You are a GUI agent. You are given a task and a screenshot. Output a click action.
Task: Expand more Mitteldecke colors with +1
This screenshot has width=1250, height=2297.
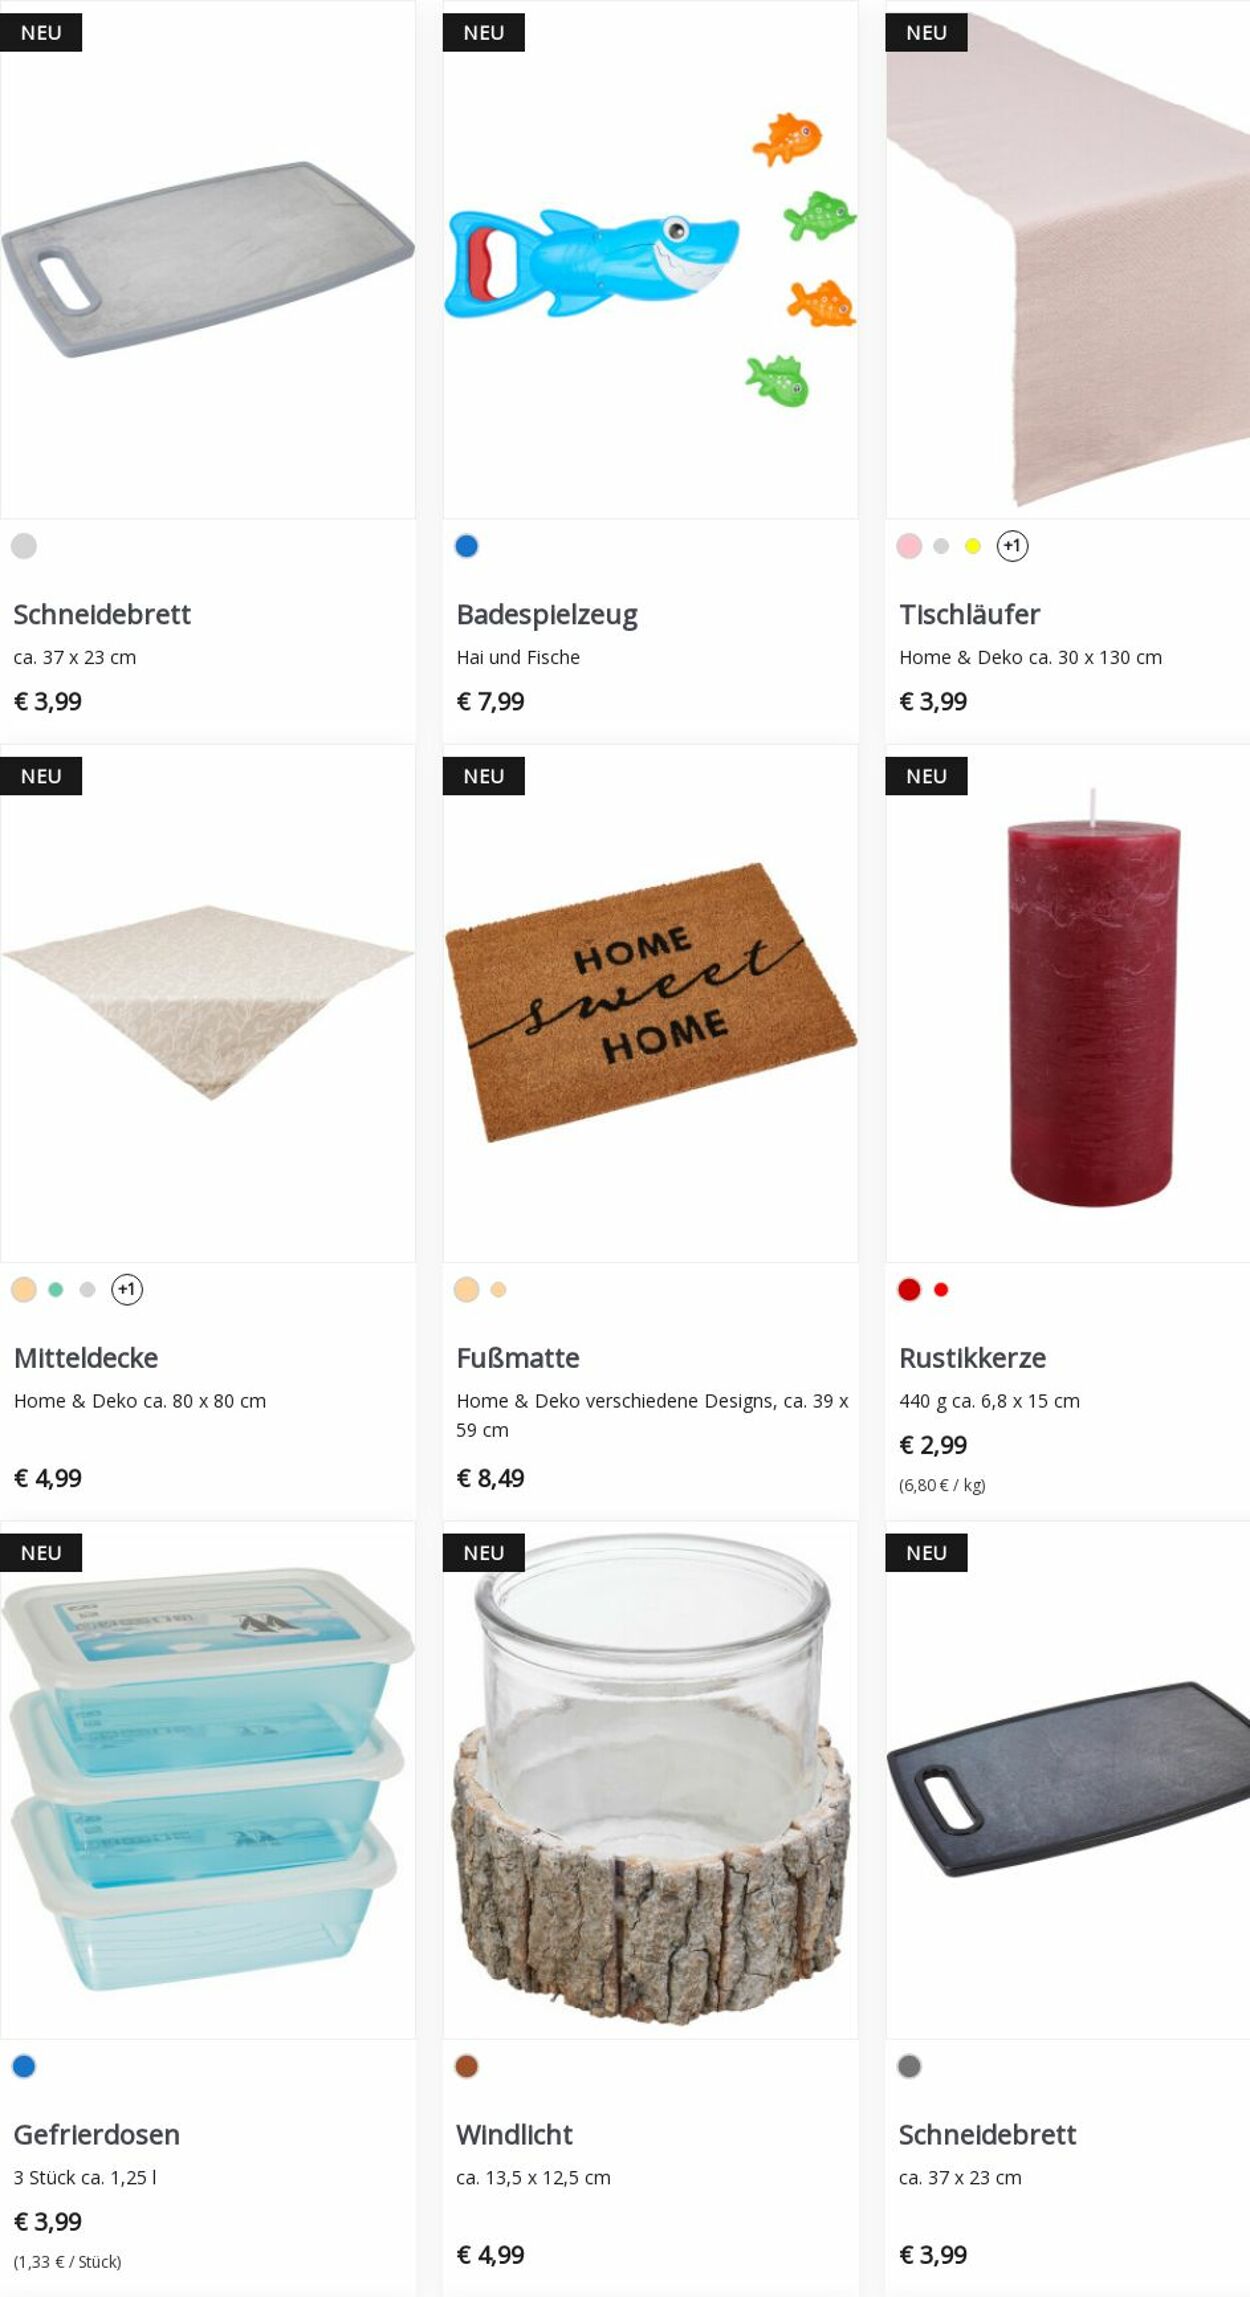127,1289
